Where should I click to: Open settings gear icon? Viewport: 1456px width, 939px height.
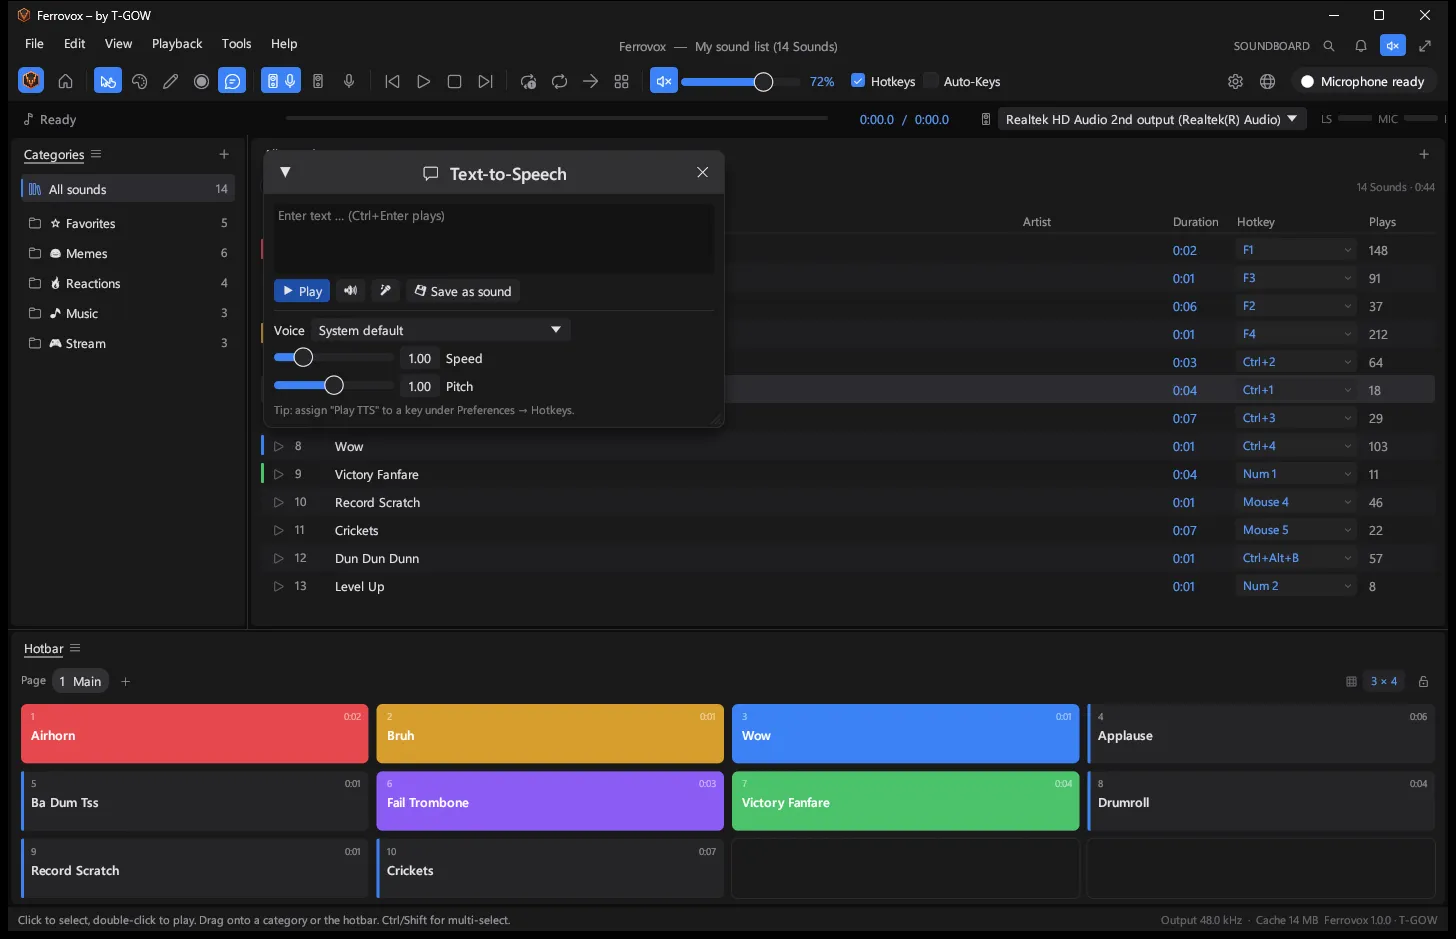point(1235,82)
